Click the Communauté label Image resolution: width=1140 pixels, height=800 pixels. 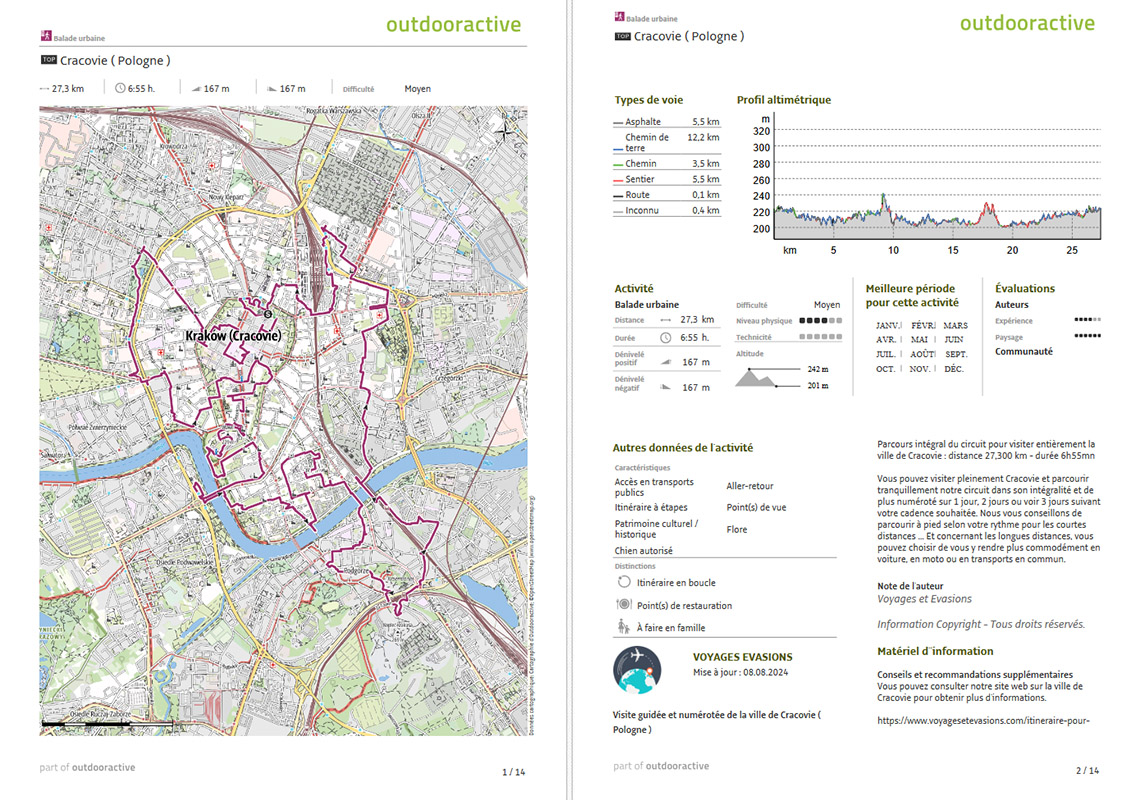(x=1024, y=351)
